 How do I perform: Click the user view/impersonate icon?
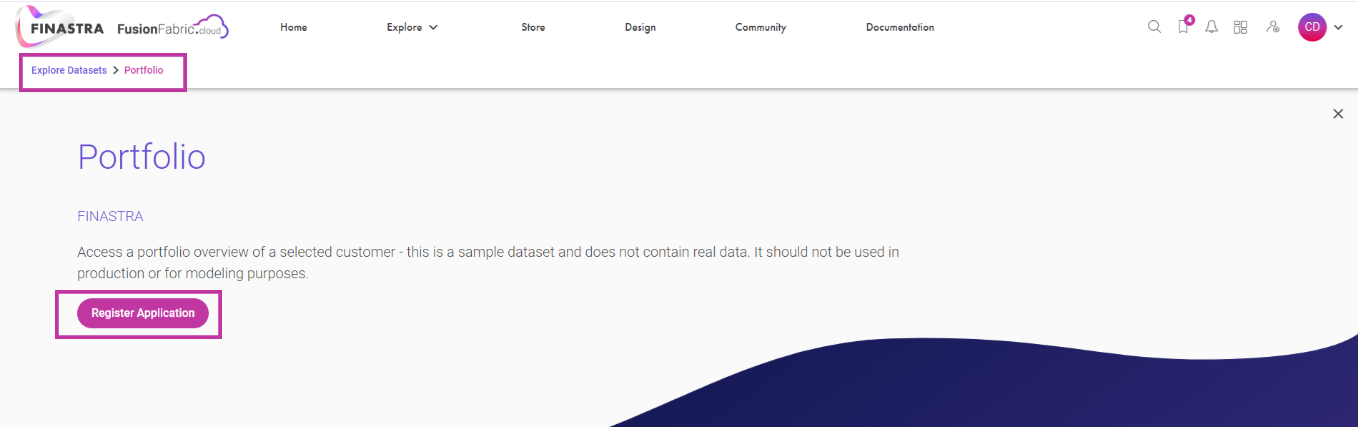[x=1273, y=27]
